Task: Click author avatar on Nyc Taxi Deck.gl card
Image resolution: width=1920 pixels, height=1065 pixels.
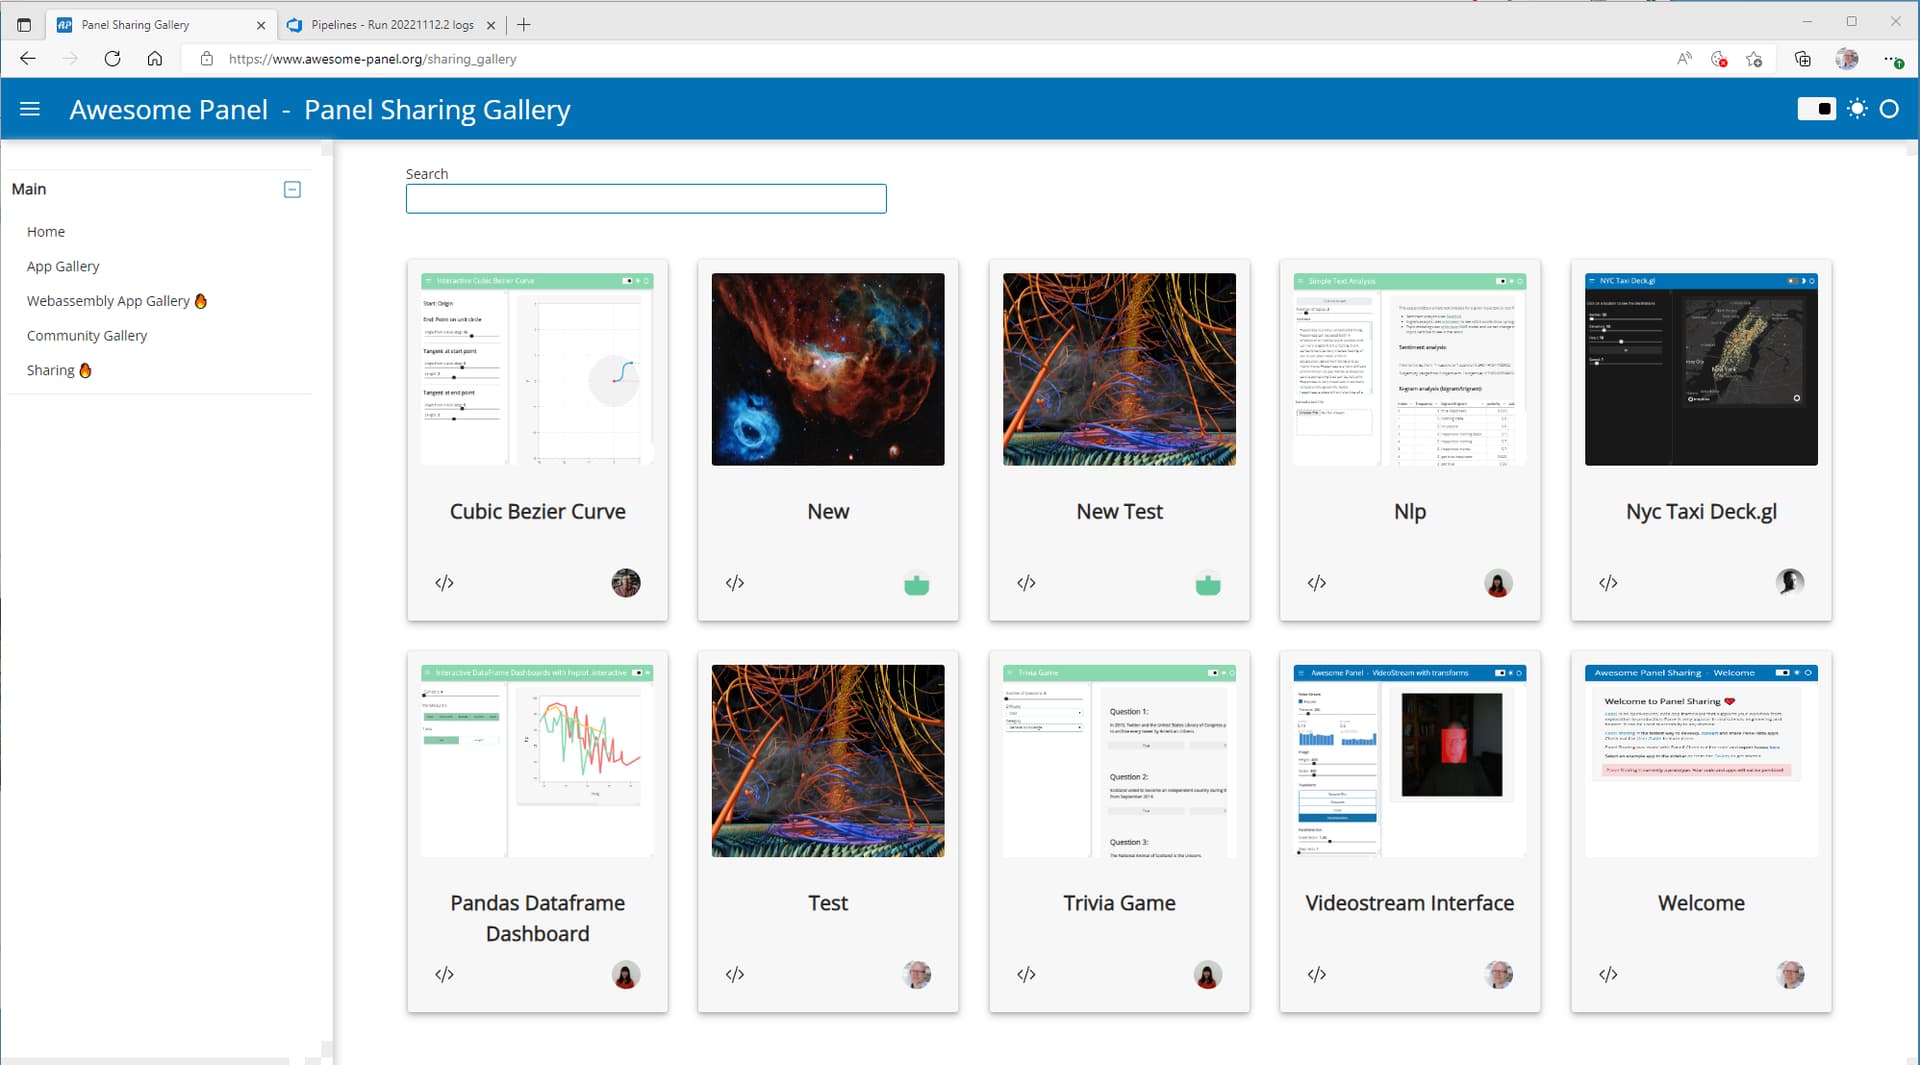Action: (x=1790, y=583)
